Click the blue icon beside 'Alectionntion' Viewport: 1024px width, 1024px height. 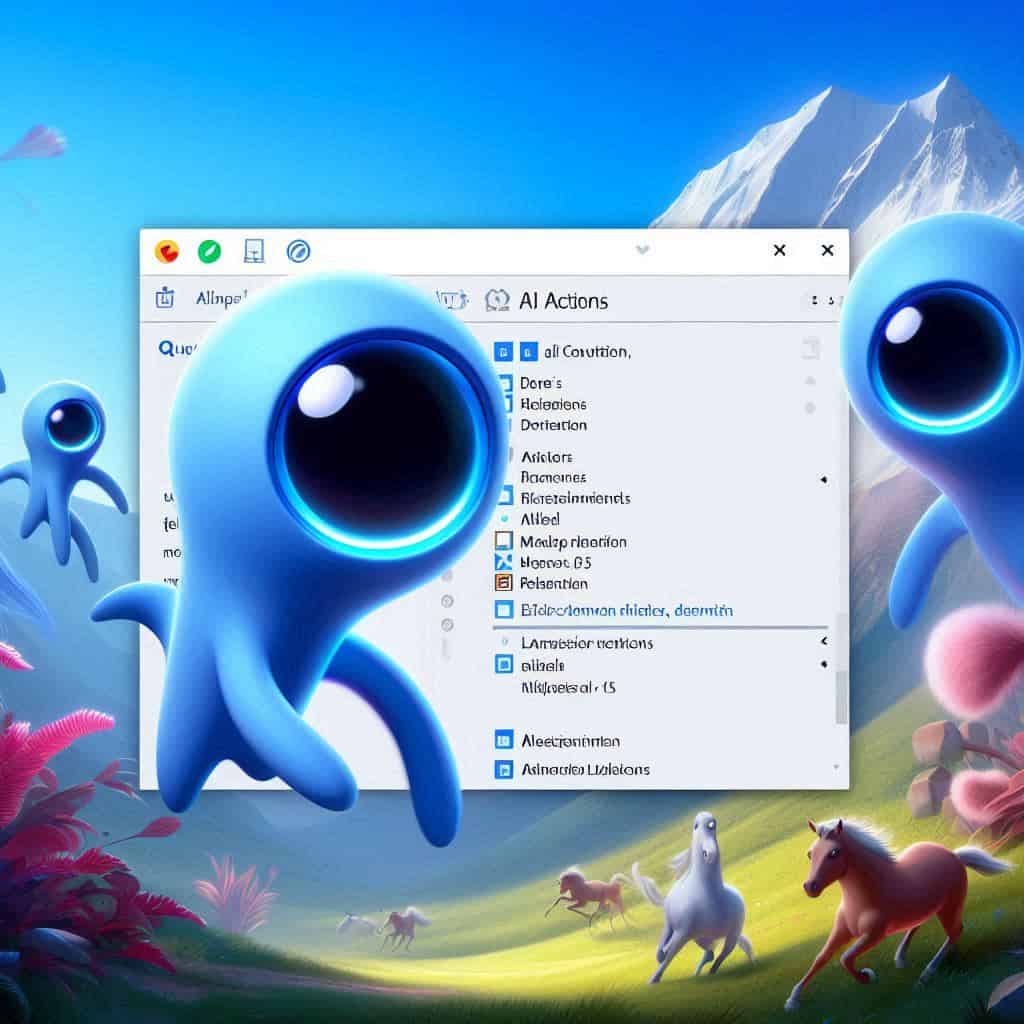pyautogui.click(x=504, y=740)
